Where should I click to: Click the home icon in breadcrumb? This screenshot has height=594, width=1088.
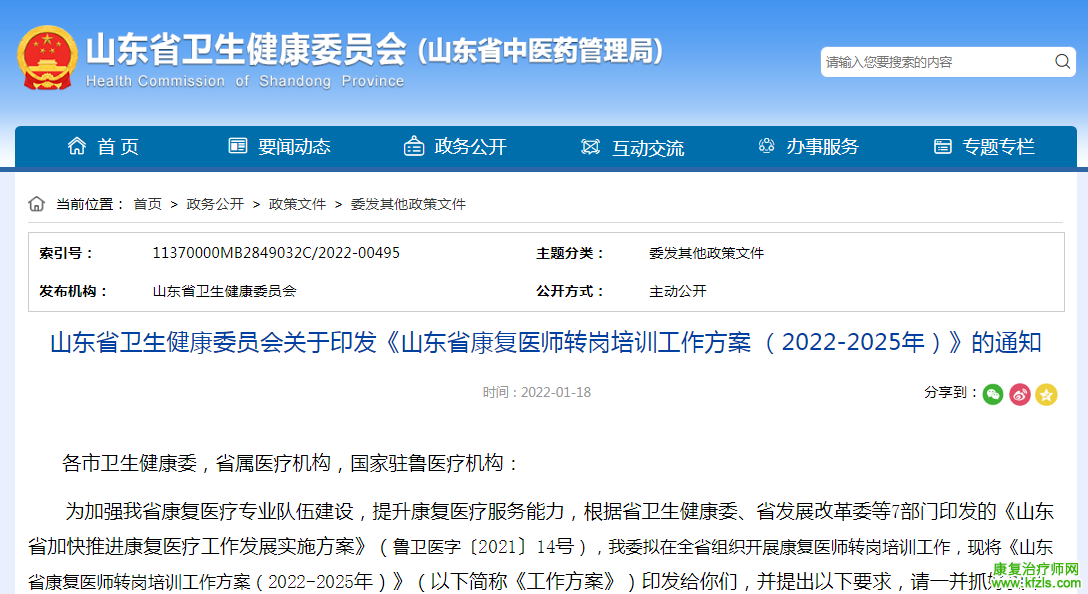(37, 204)
